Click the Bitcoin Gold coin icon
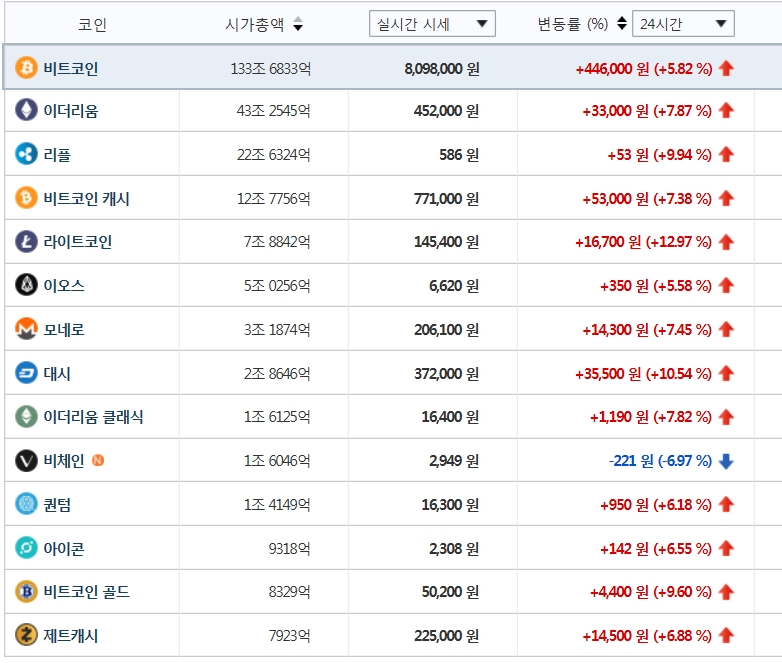The width and height of the screenshot is (782, 663). [26, 592]
